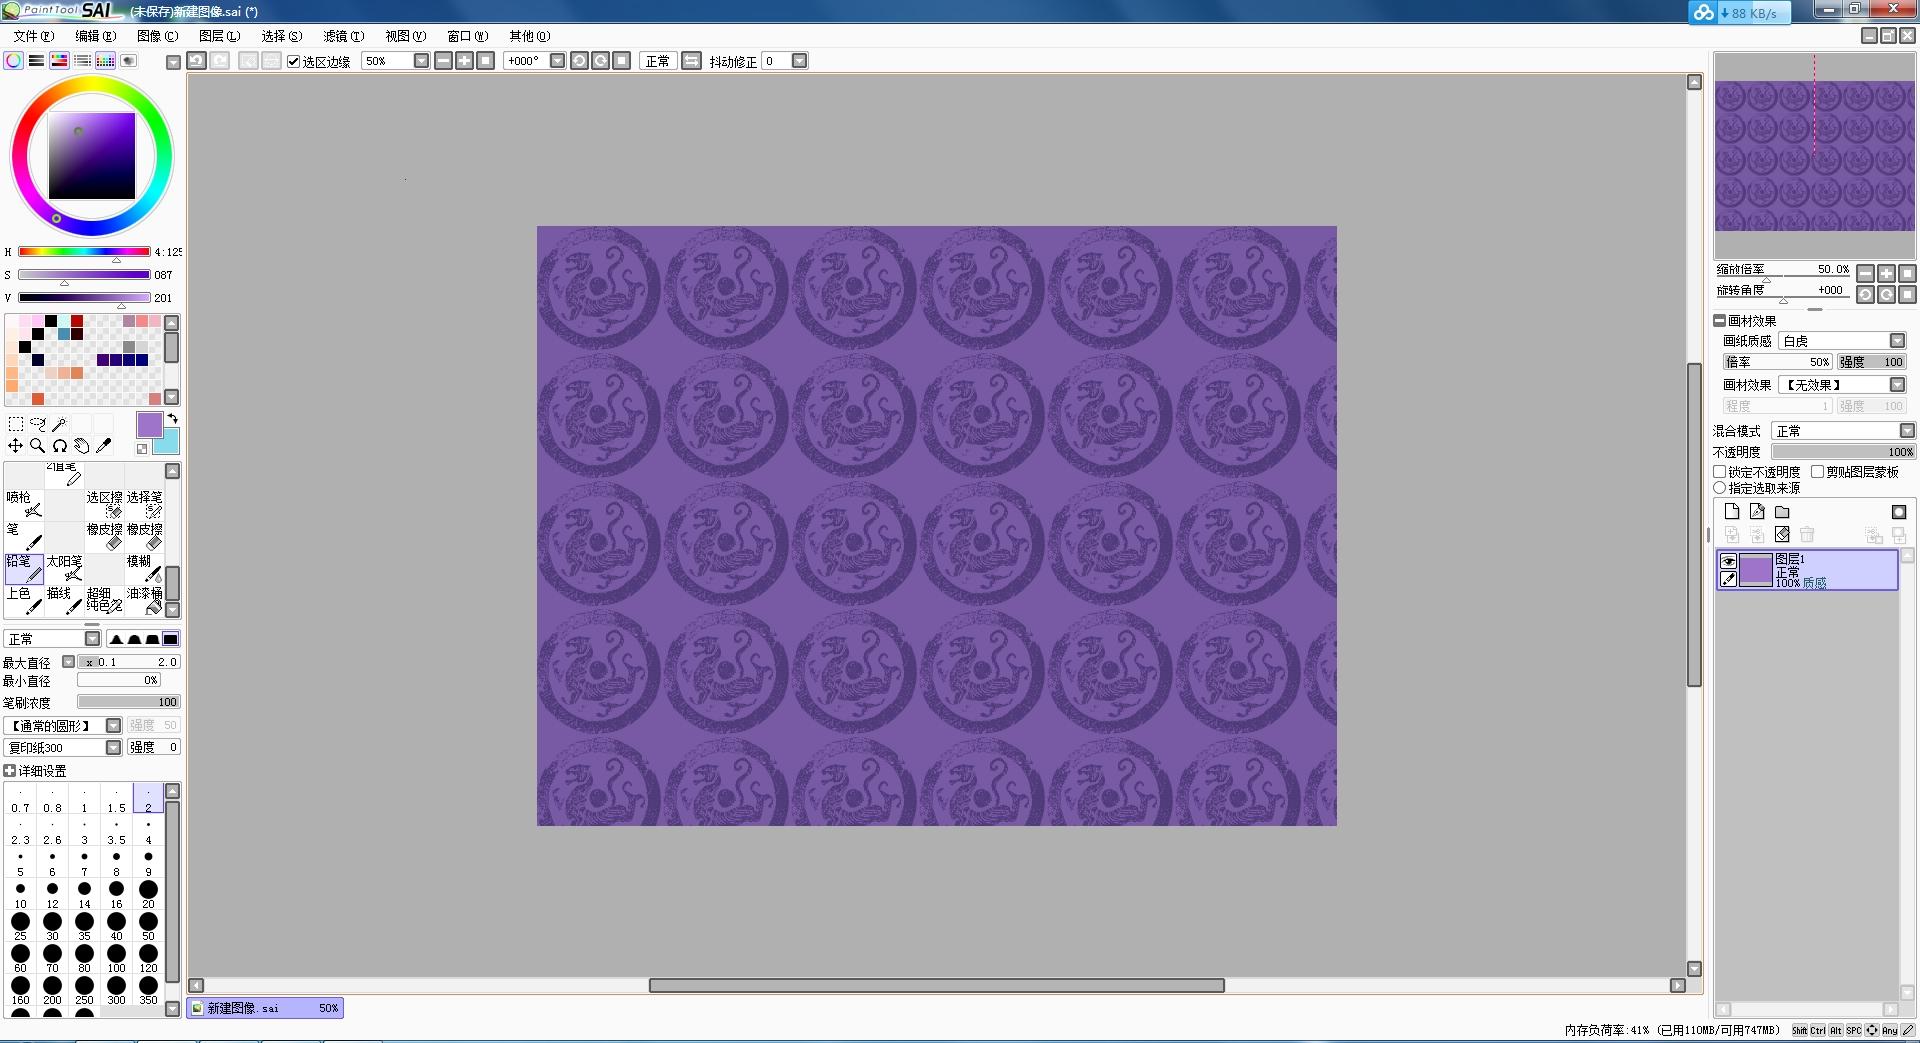This screenshot has height=1043, width=1920.
Task: Expand the 详细设置 section
Action: pyautogui.click(x=10, y=771)
